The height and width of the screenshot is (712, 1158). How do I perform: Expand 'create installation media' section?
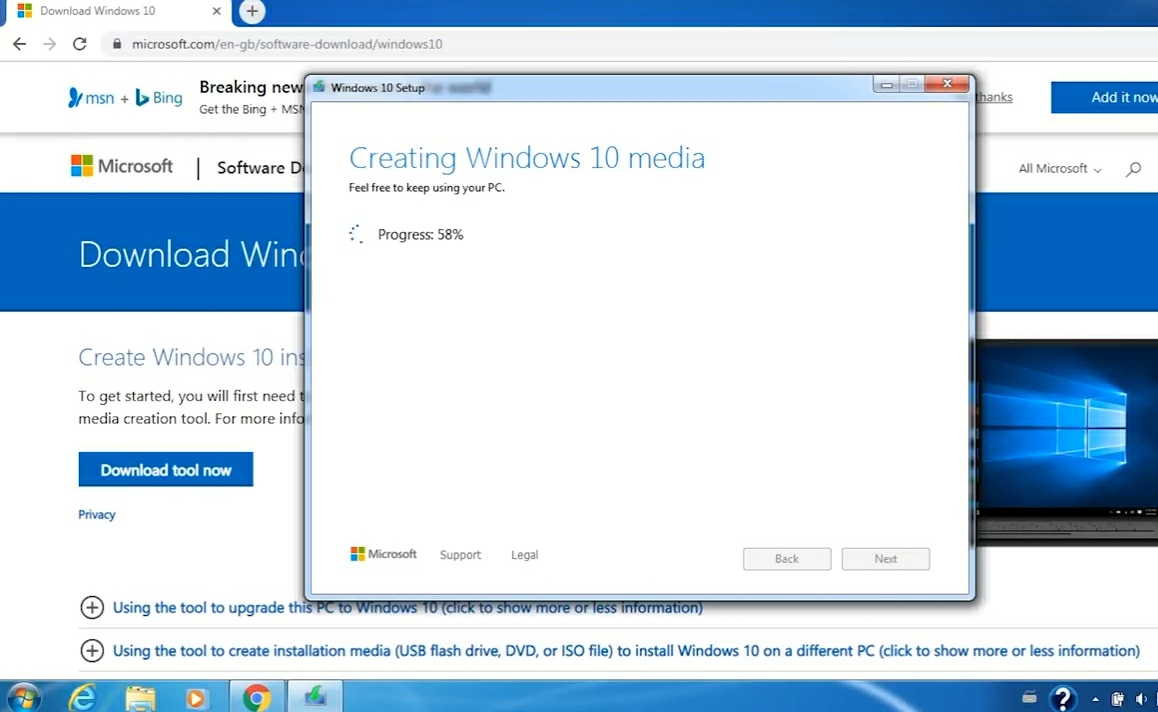(x=625, y=651)
